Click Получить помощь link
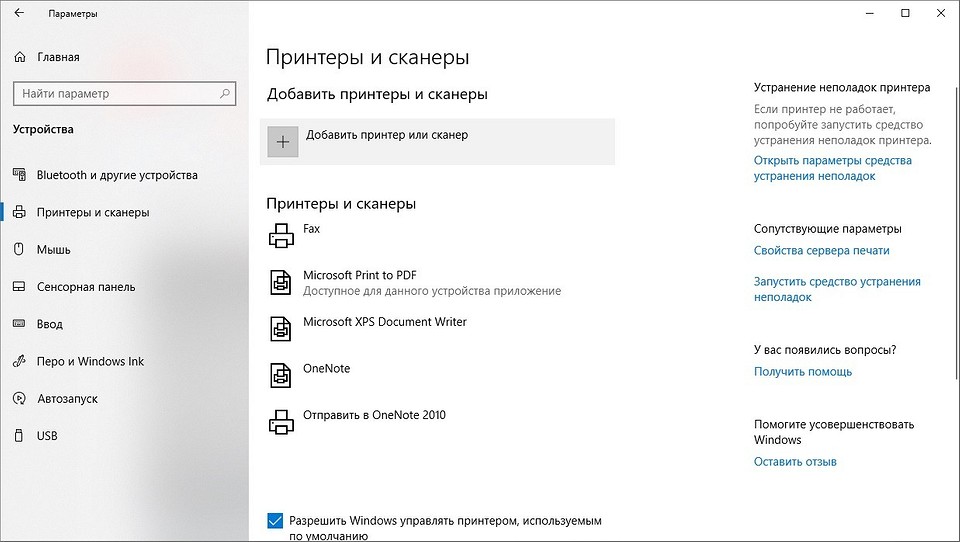 tap(803, 372)
